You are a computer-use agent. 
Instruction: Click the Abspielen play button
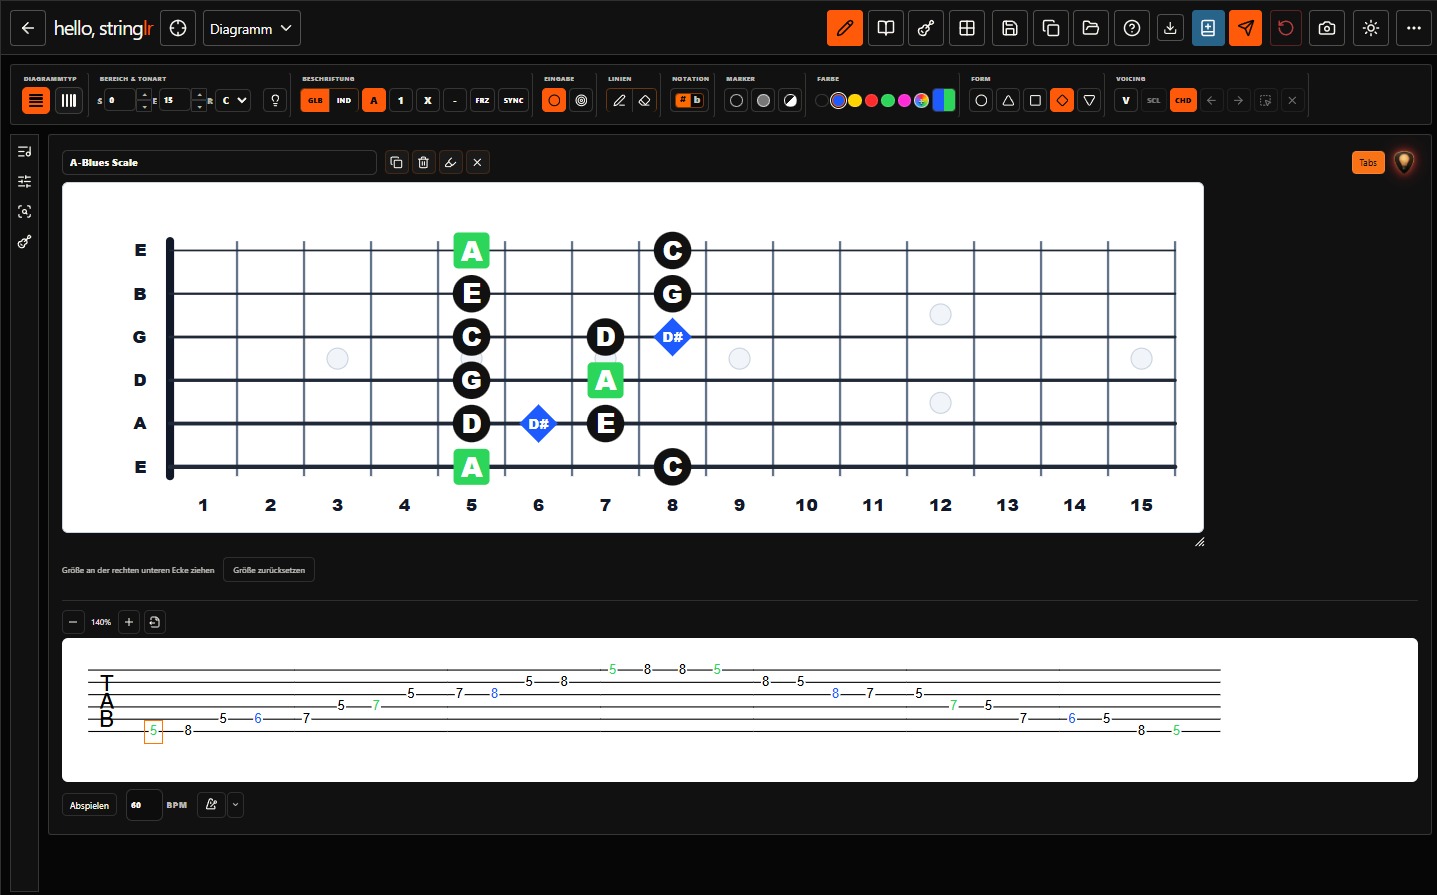coord(89,805)
